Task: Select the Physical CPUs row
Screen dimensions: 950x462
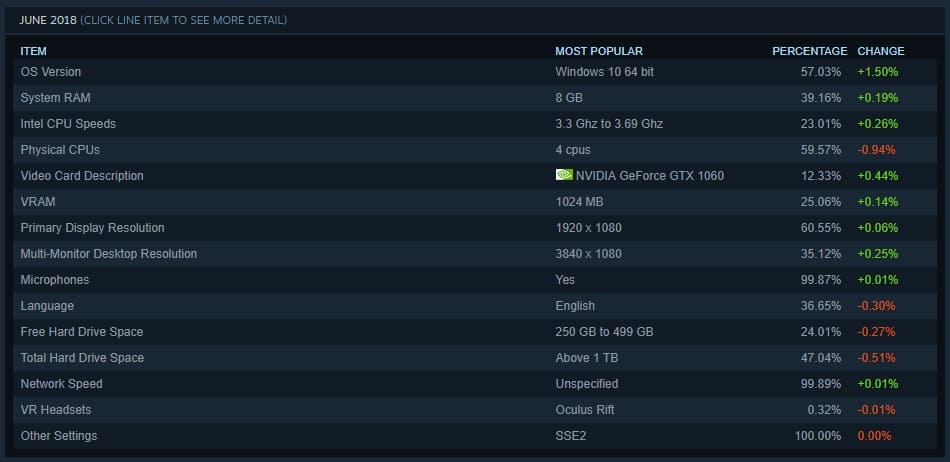Action: [474, 150]
